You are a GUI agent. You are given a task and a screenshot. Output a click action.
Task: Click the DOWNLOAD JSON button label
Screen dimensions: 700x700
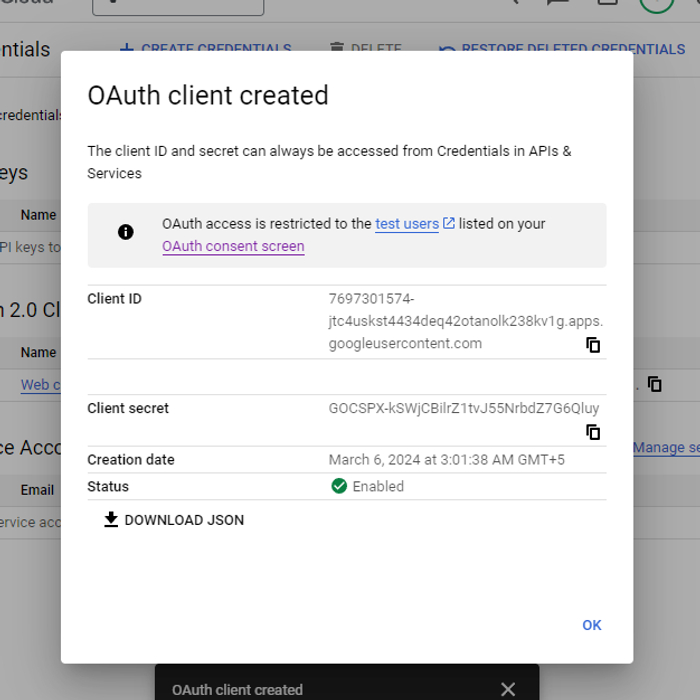[x=184, y=520]
